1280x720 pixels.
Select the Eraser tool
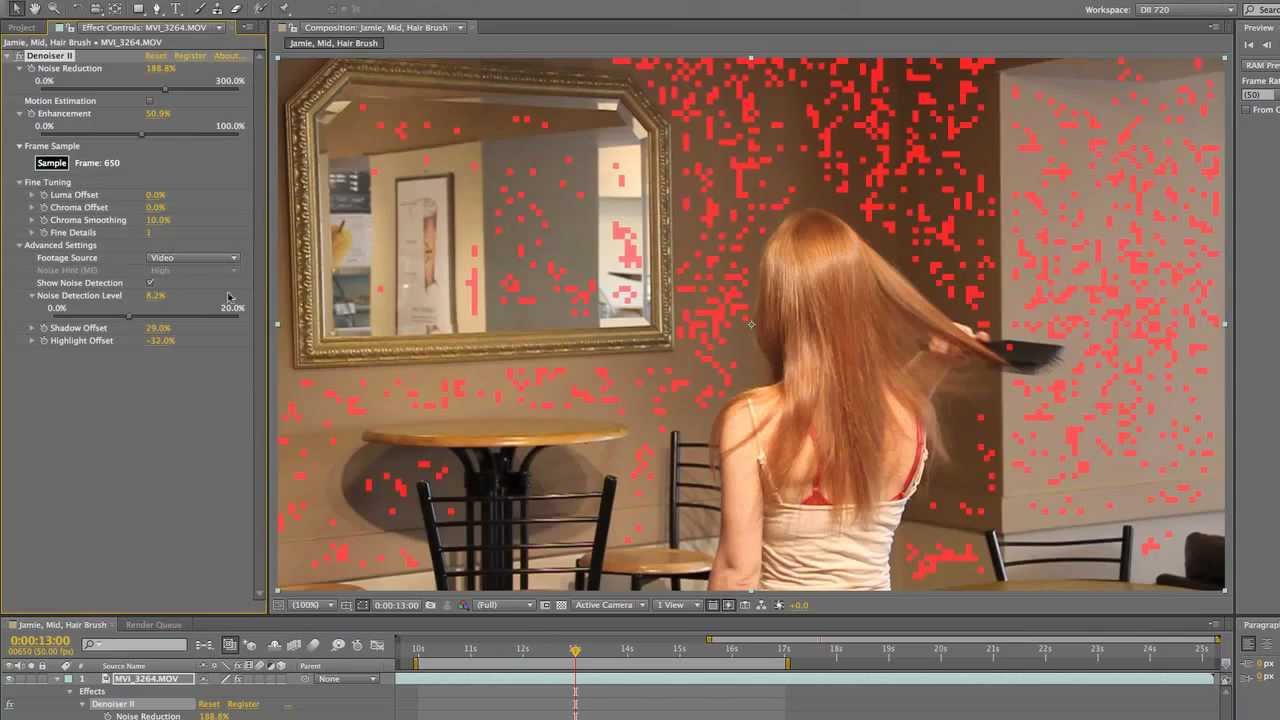point(237,8)
